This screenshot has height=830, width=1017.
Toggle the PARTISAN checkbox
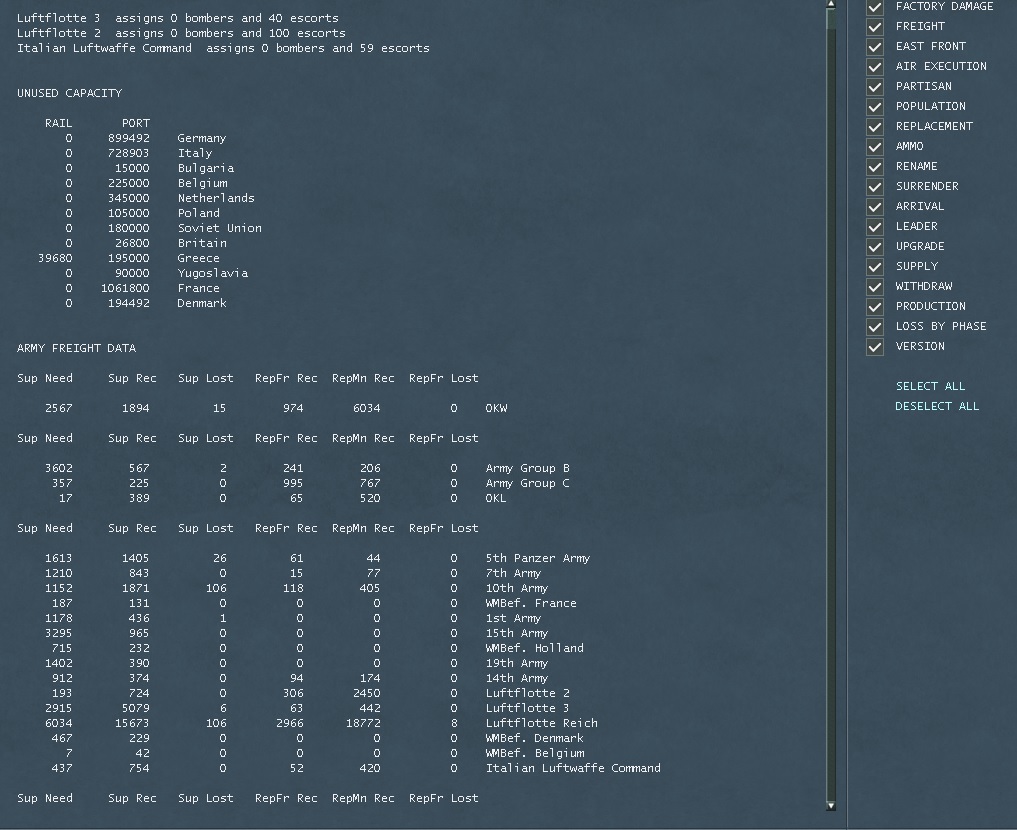point(875,87)
